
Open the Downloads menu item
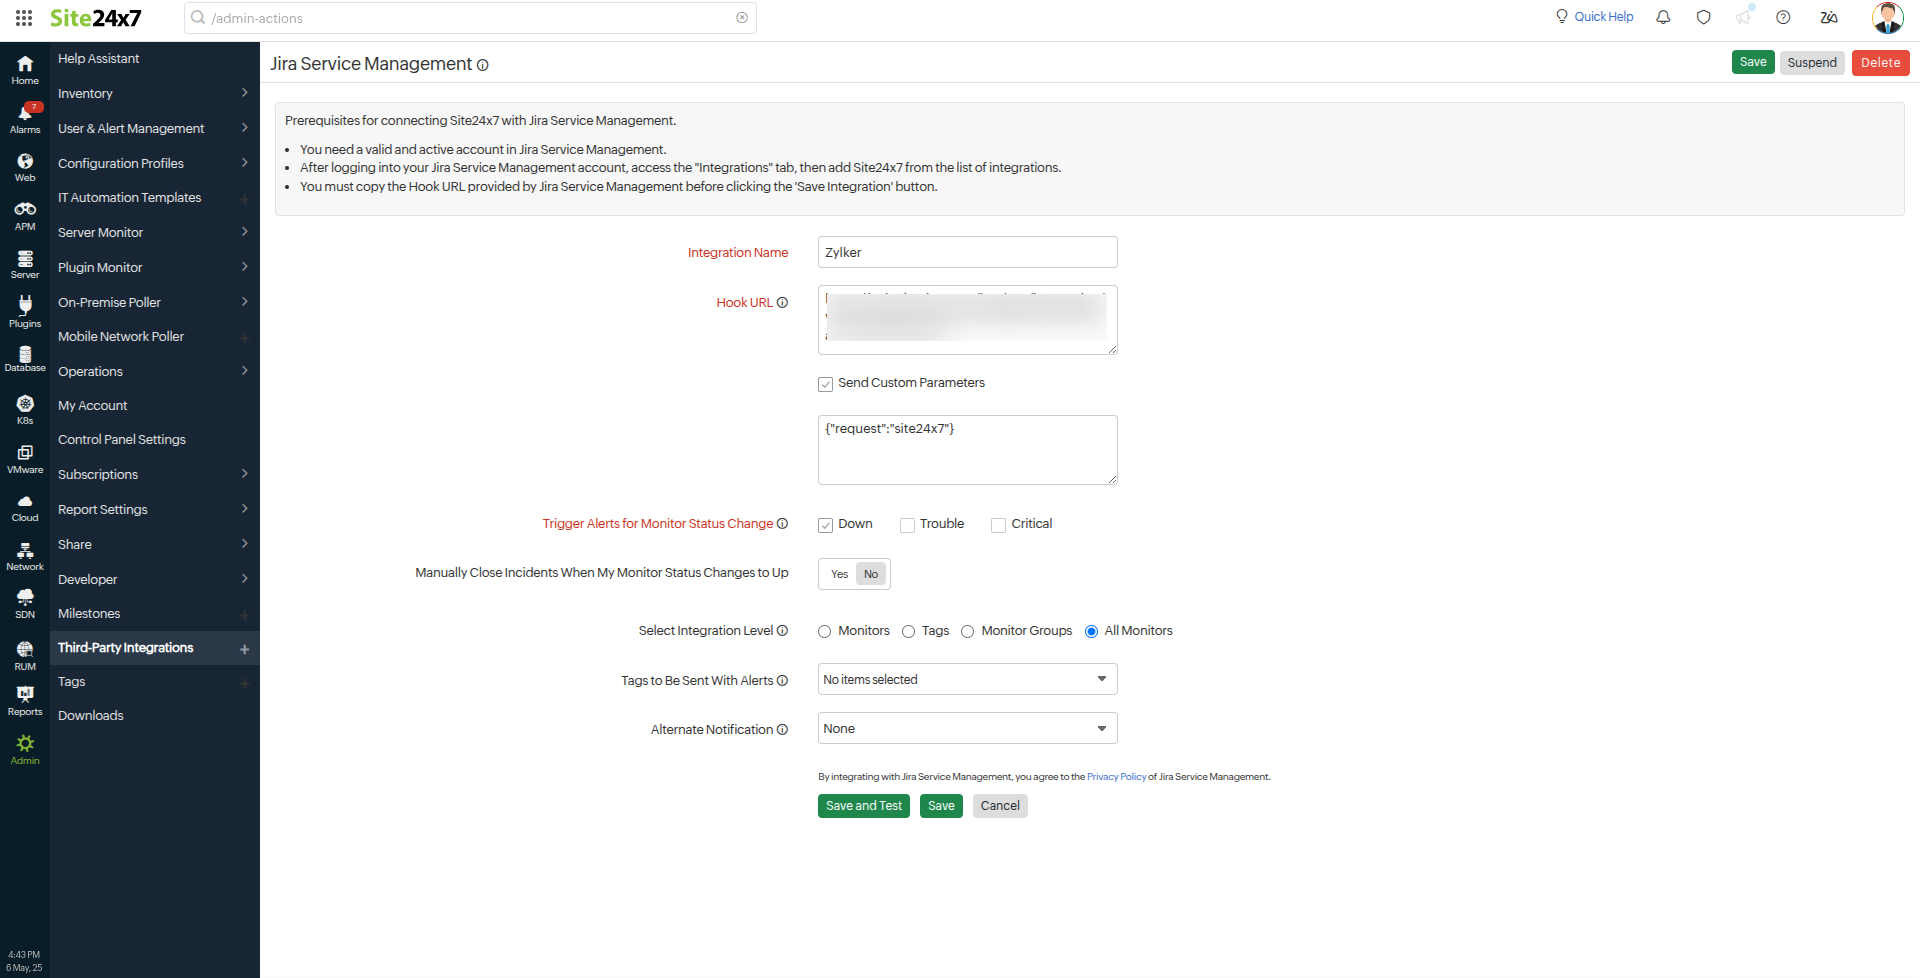(91, 716)
